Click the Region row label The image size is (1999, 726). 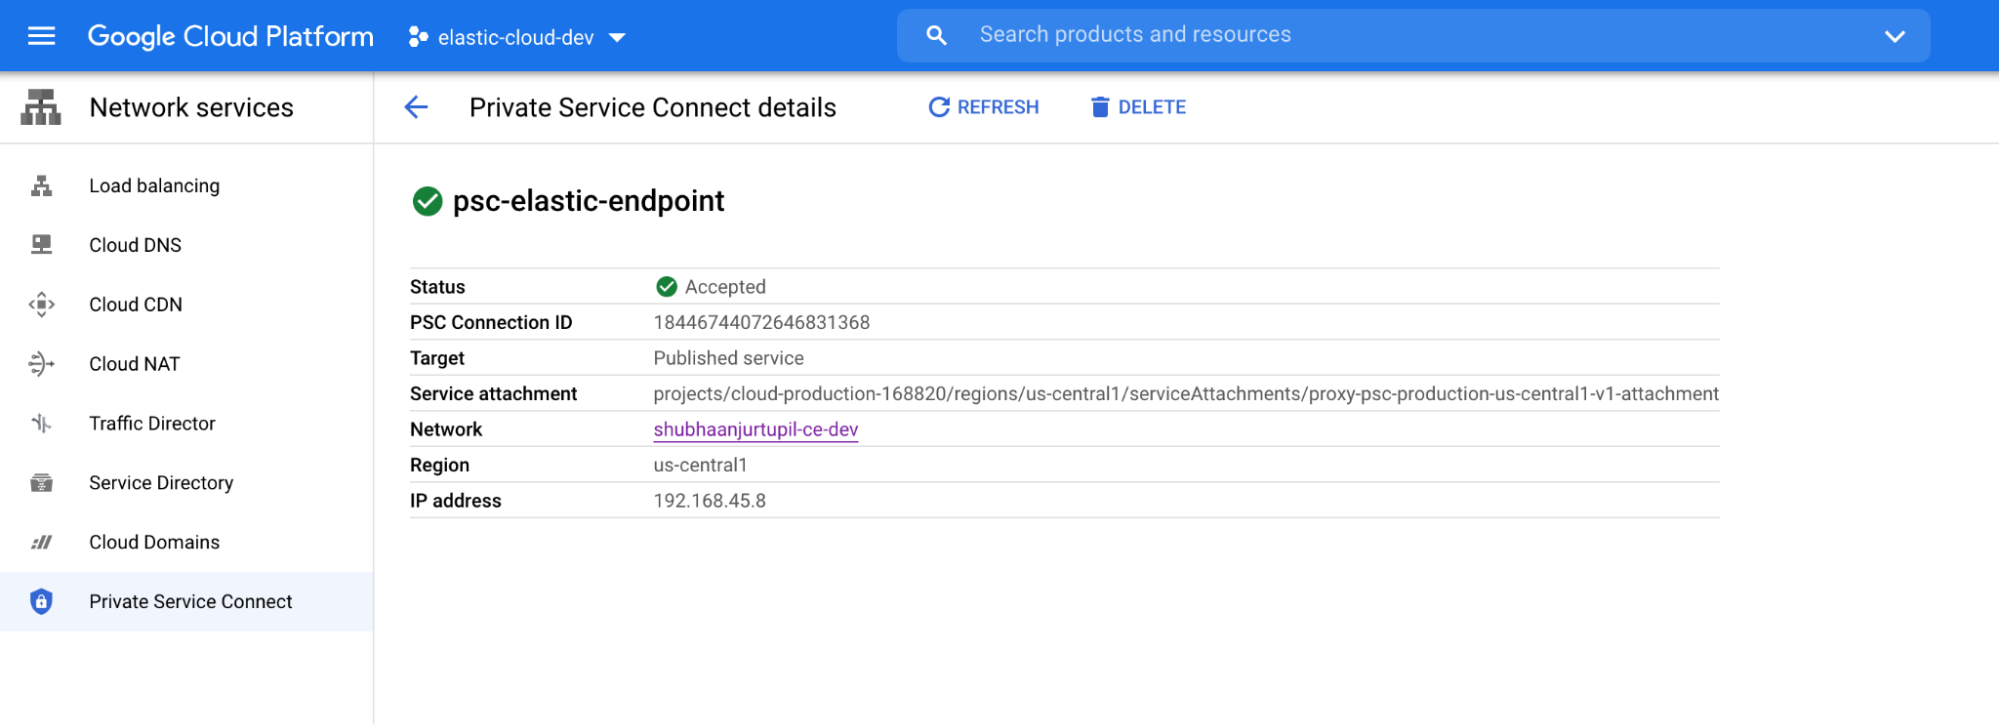440,465
